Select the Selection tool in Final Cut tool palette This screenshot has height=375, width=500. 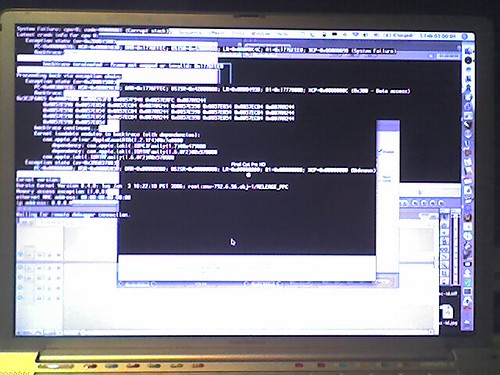[444, 218]
